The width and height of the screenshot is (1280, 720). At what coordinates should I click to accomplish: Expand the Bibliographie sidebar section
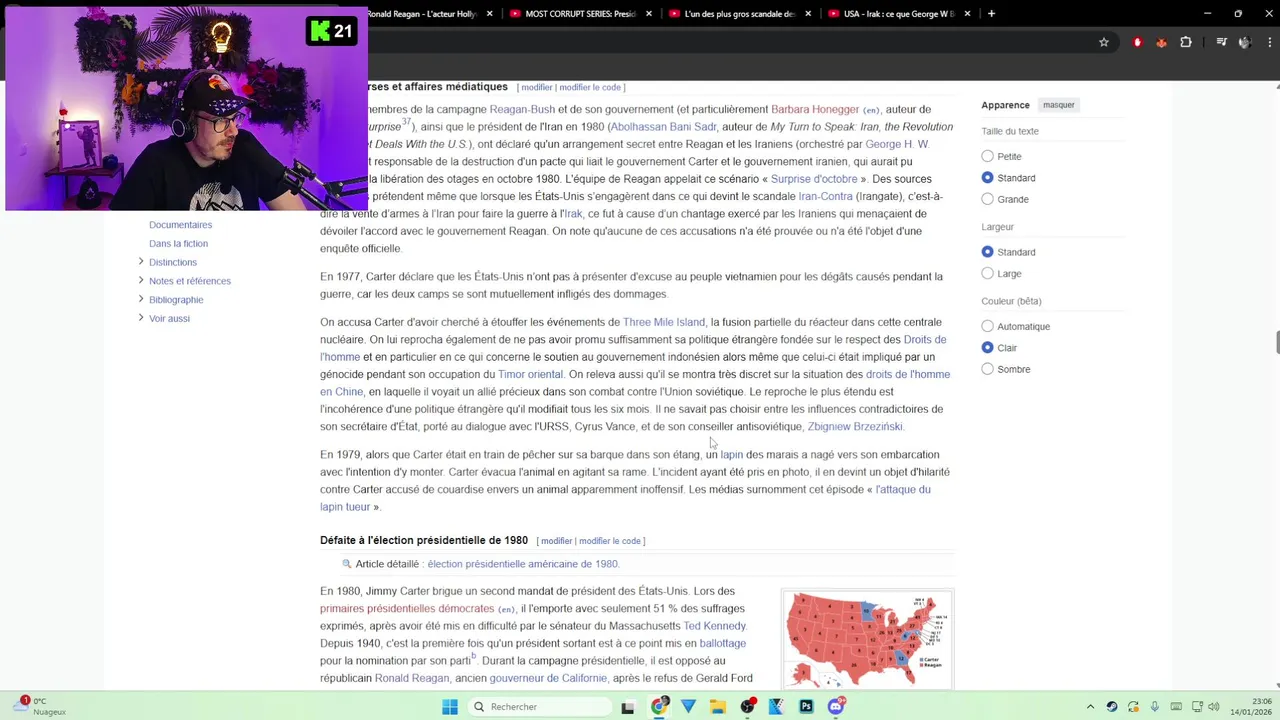tap(140, 299)
